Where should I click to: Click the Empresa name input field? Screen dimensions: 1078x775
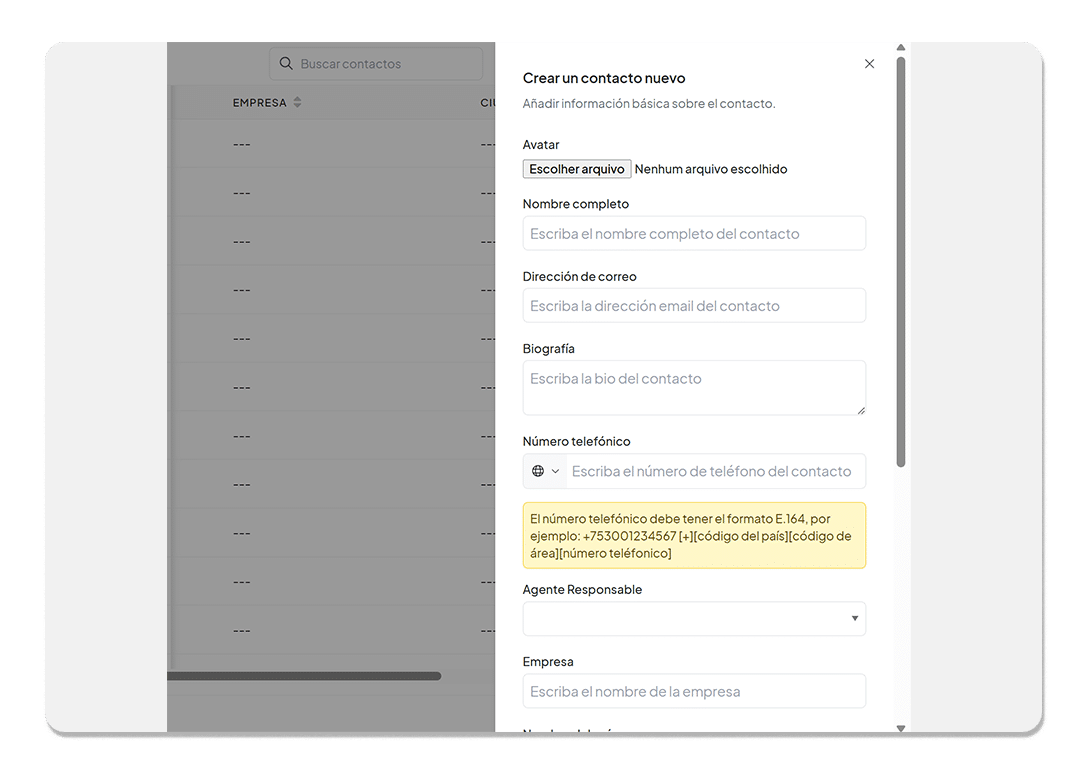pos(694,691)
